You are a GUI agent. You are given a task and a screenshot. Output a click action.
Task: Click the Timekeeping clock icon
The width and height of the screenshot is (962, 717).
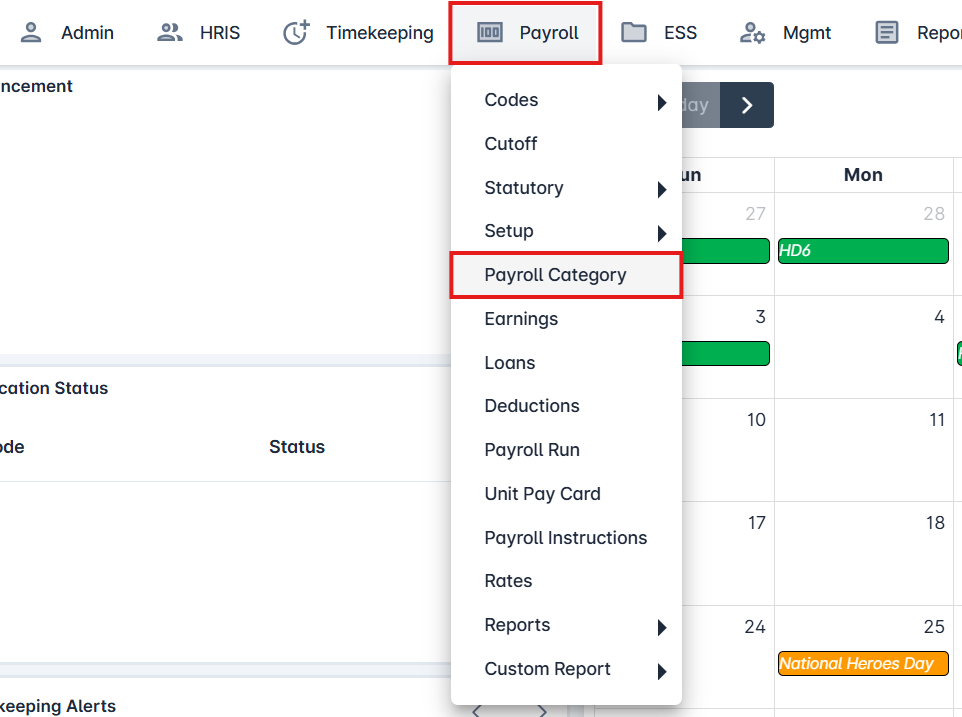click(x=296, y=33)
